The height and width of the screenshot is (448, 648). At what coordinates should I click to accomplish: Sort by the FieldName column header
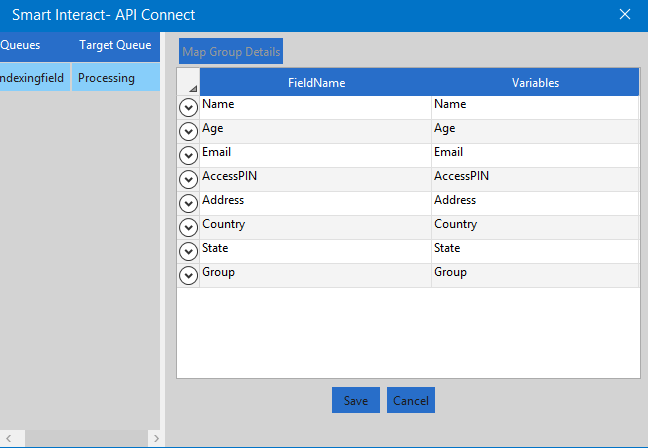tap(316, 83)
